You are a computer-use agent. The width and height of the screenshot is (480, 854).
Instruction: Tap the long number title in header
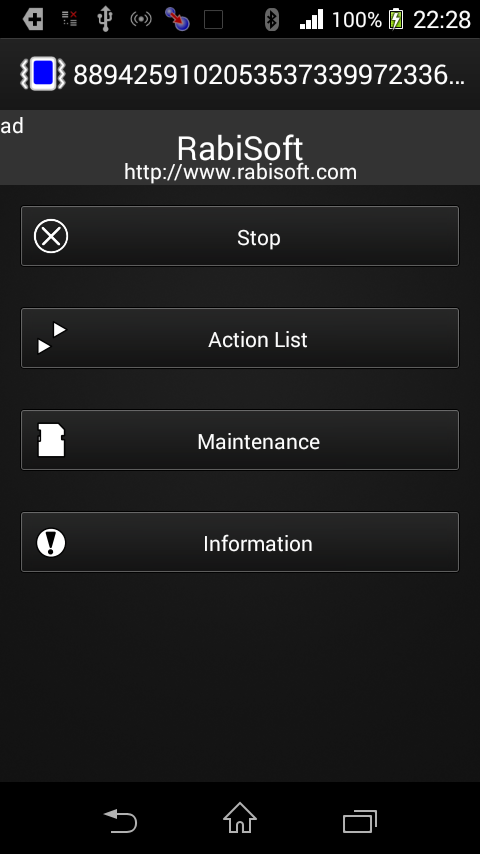click(269, 75)
